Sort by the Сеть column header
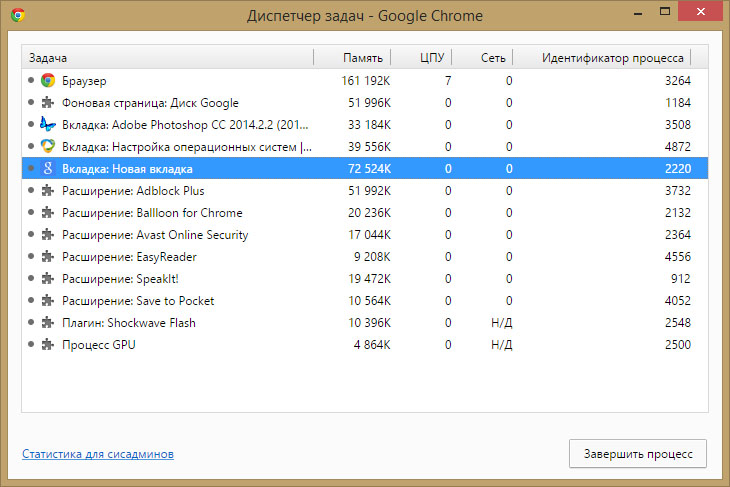Image resolution: width=730 pixels, height=487 pixels. pyautogui.click(x=482, y=57)
